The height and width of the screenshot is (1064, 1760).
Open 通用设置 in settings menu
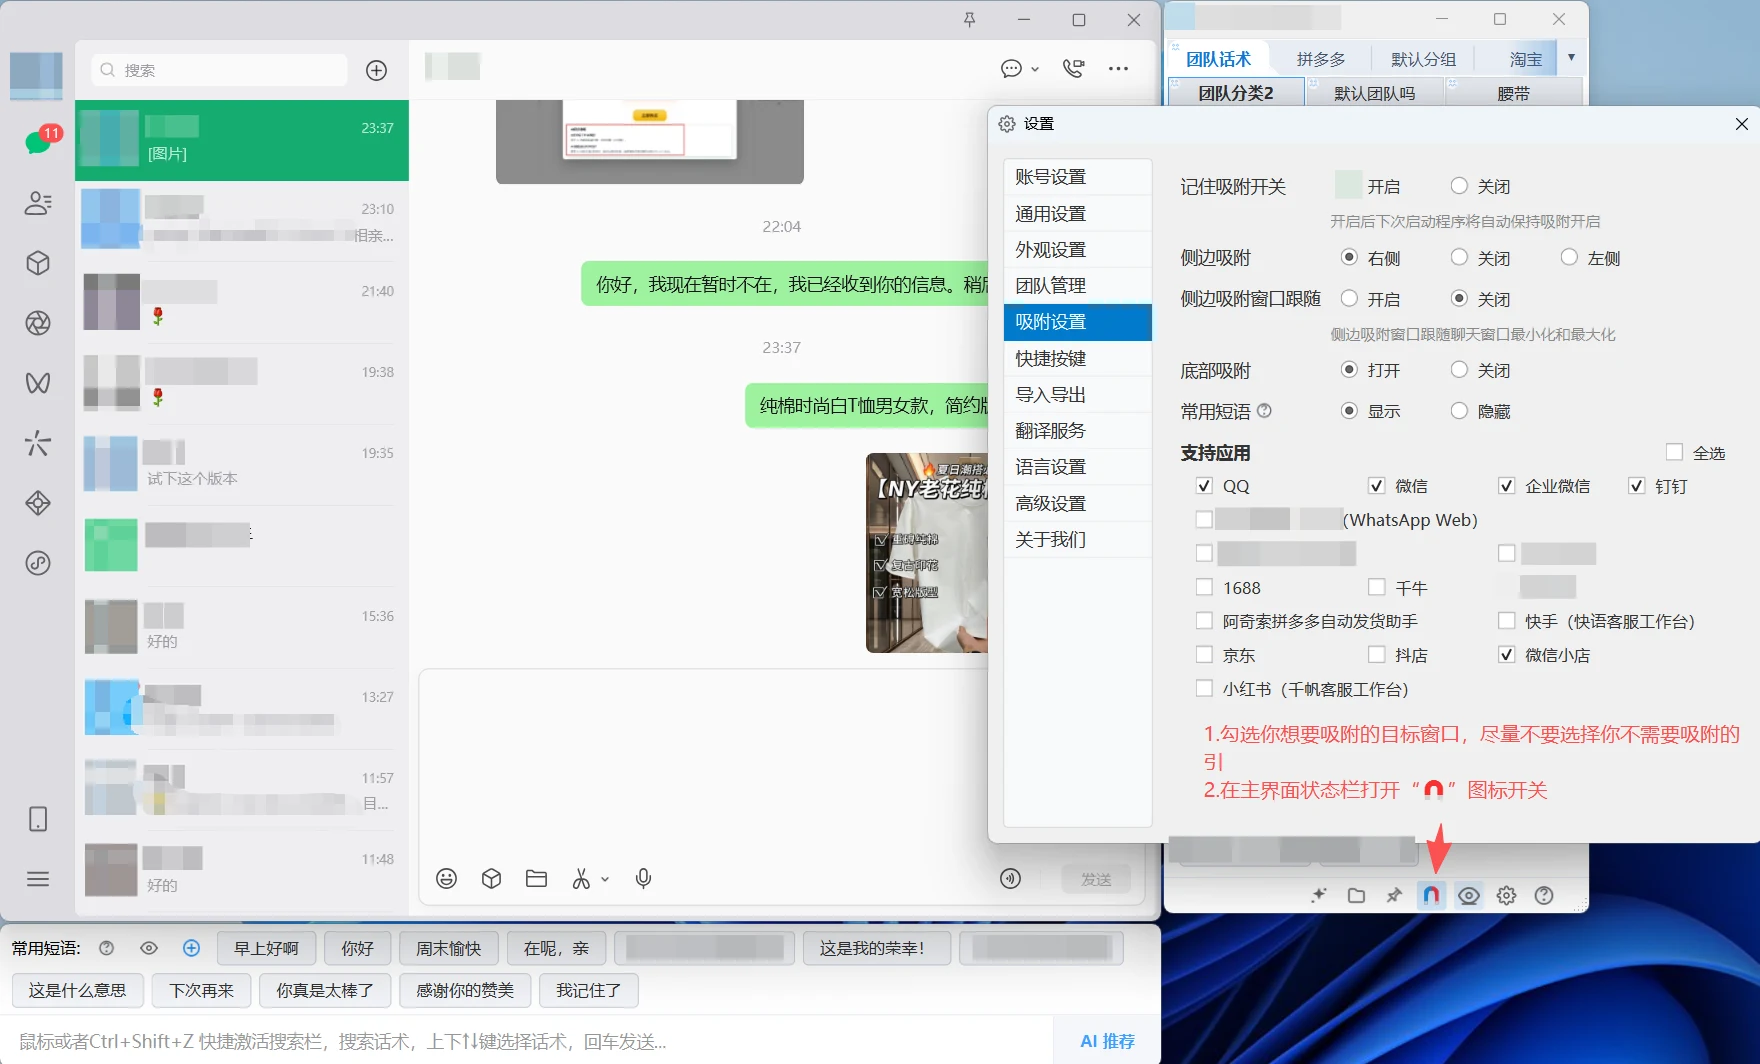pyautogui.click(x=1077, y=214)
